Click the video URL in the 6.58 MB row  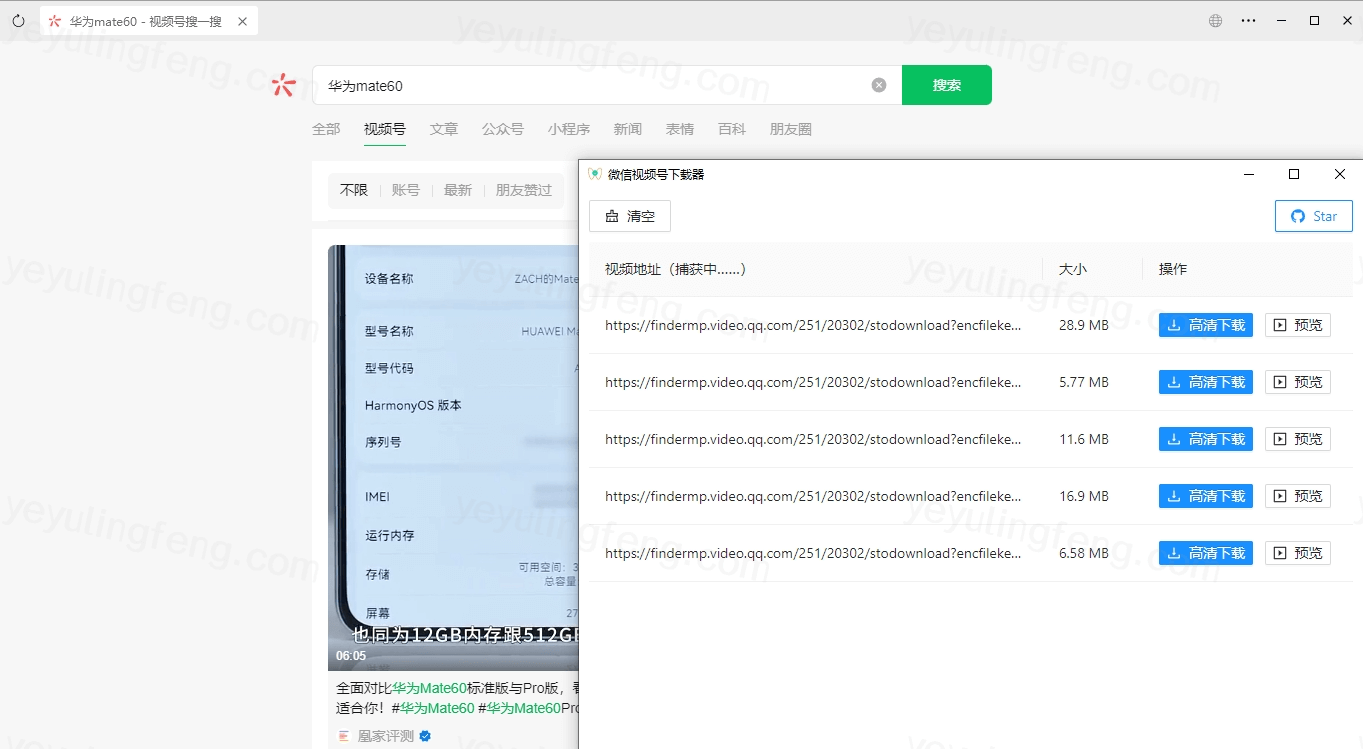click(813, 553)
